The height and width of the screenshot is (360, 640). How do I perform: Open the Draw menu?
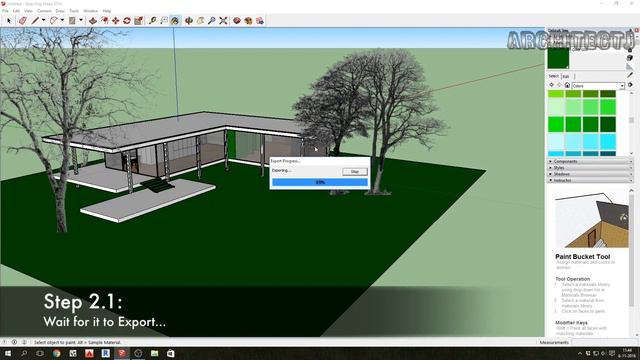[x=60, y=11]
